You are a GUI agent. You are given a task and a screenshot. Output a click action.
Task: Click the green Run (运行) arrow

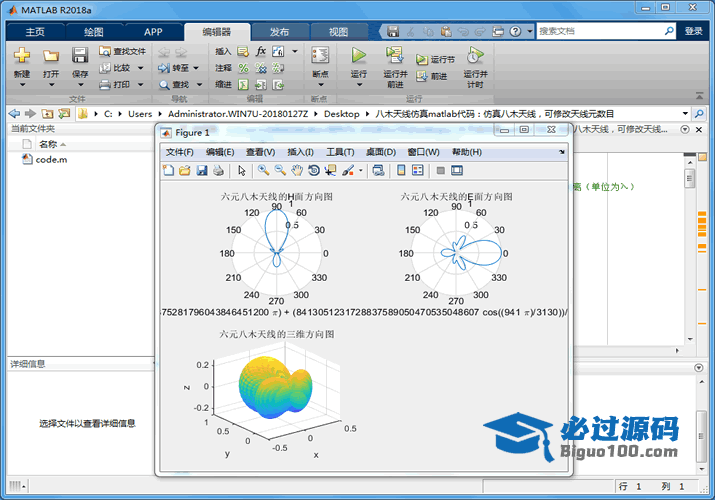pos(358,56)
